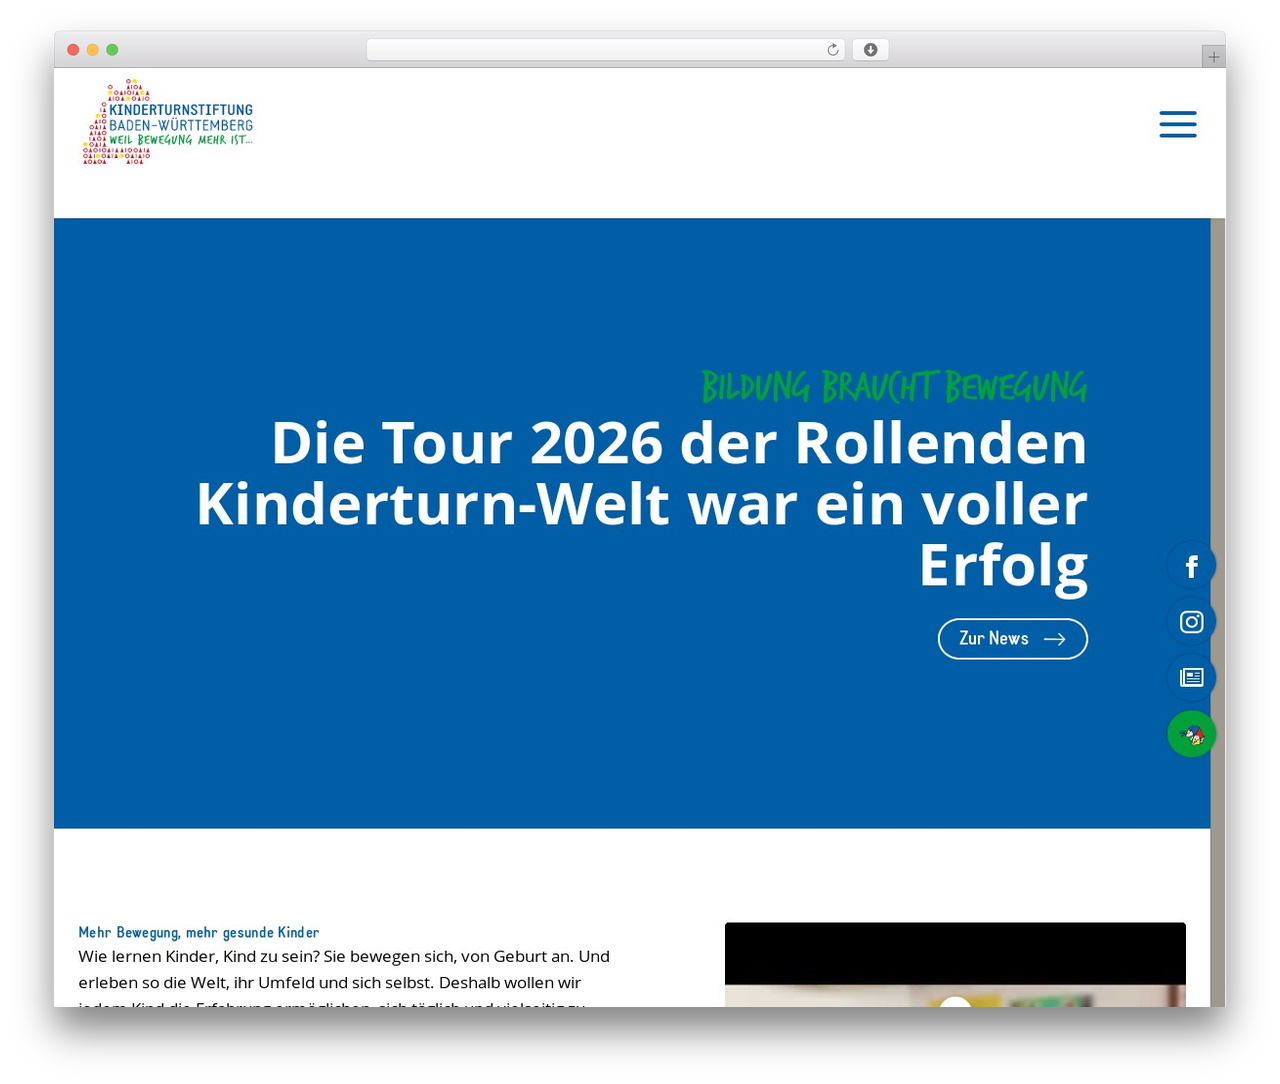The height and width of the screenshot is (1084, 1280).
Task: Click 'Mehr Bewegung, mehr gesunde Kinder' heading
Action: point(199,932)
